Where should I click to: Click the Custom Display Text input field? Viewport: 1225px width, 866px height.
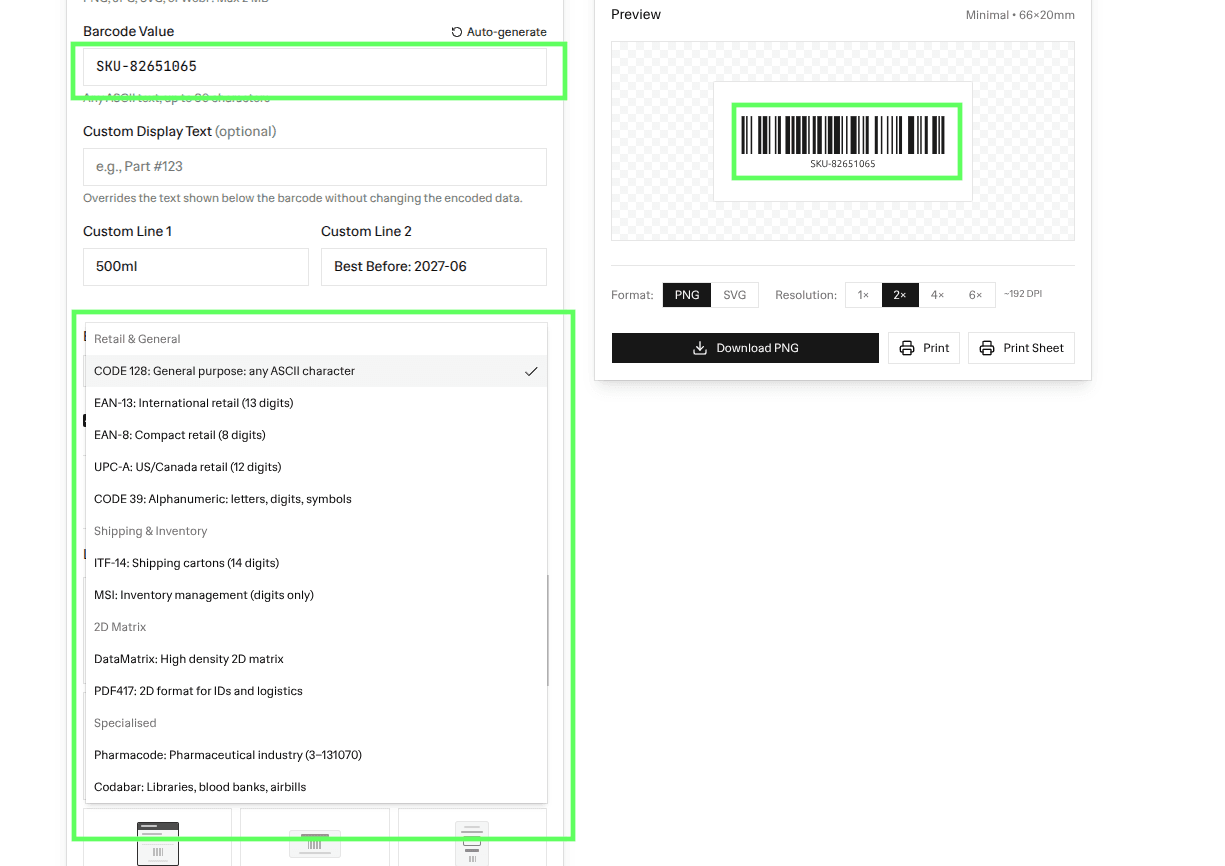tap(315, 167)
